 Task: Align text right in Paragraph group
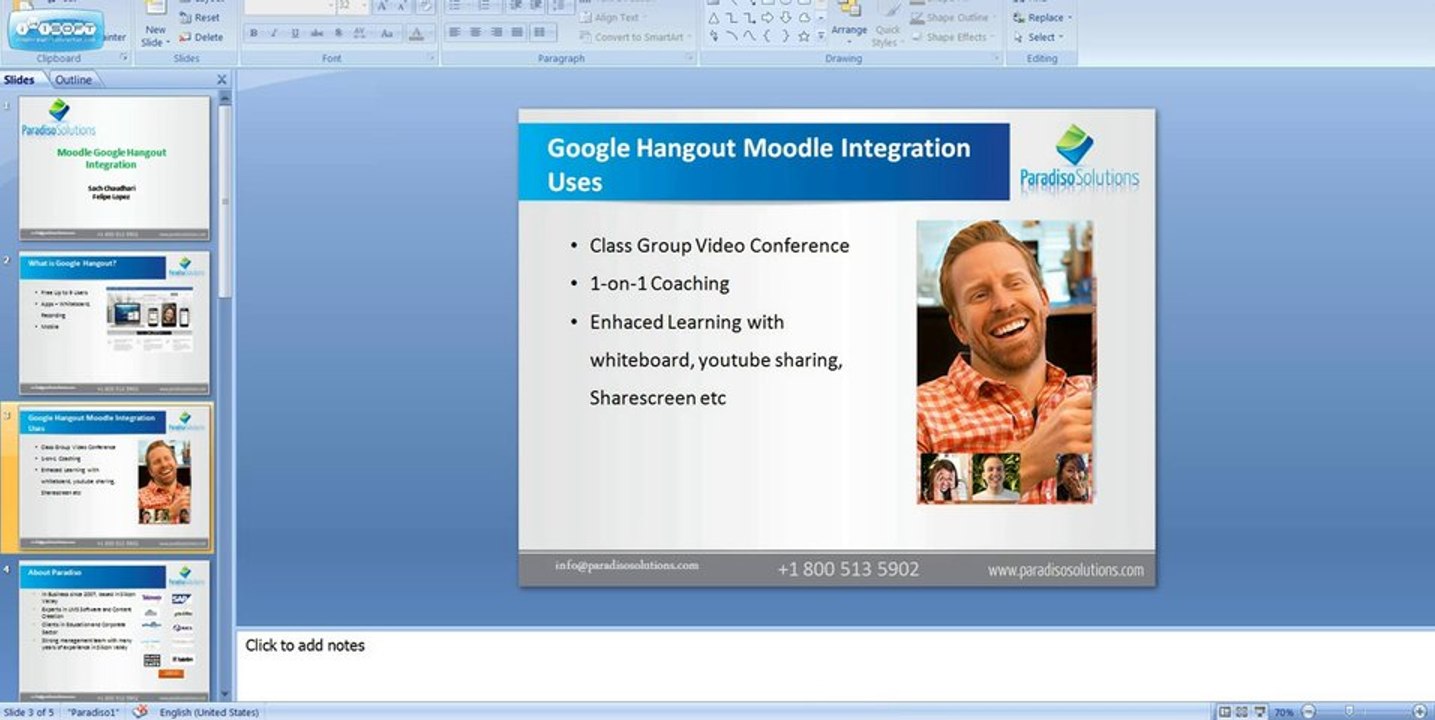(x=496, y=32)
